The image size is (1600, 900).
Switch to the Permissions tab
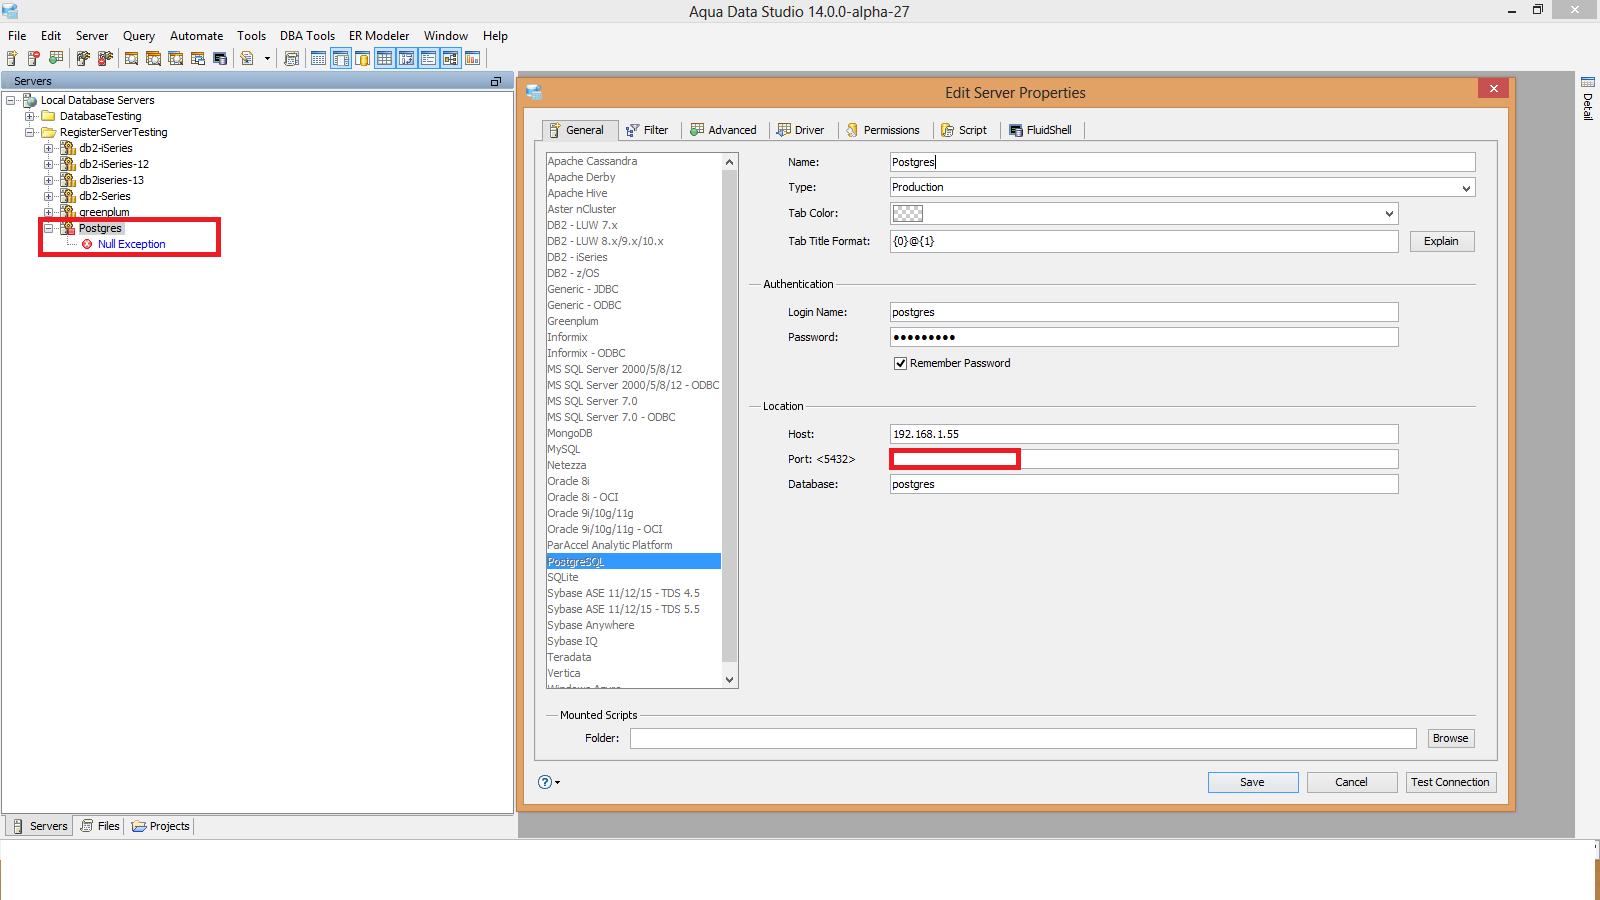882,130
